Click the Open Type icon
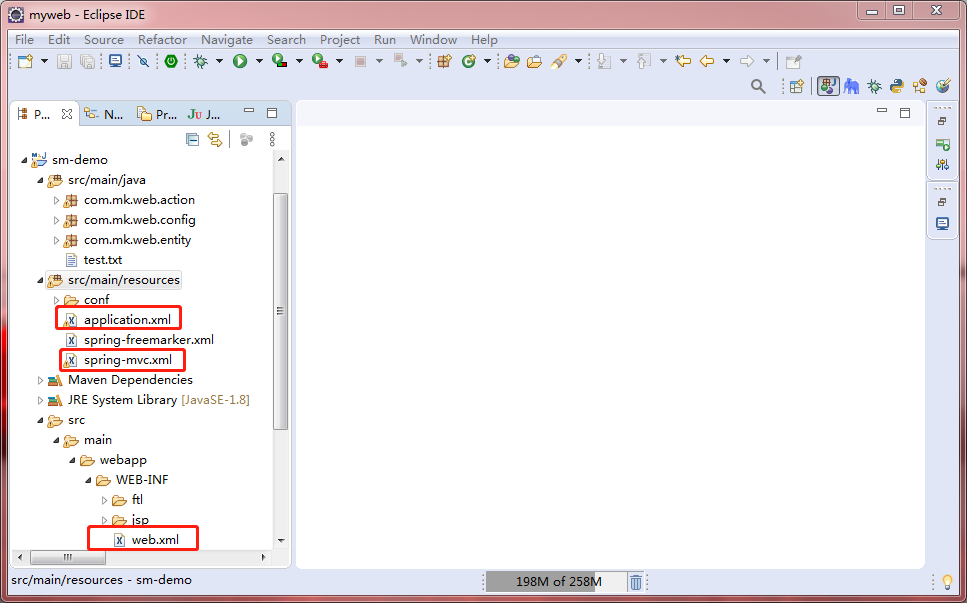The width and height of the screenshot is (967, 603). click(511, 61)
